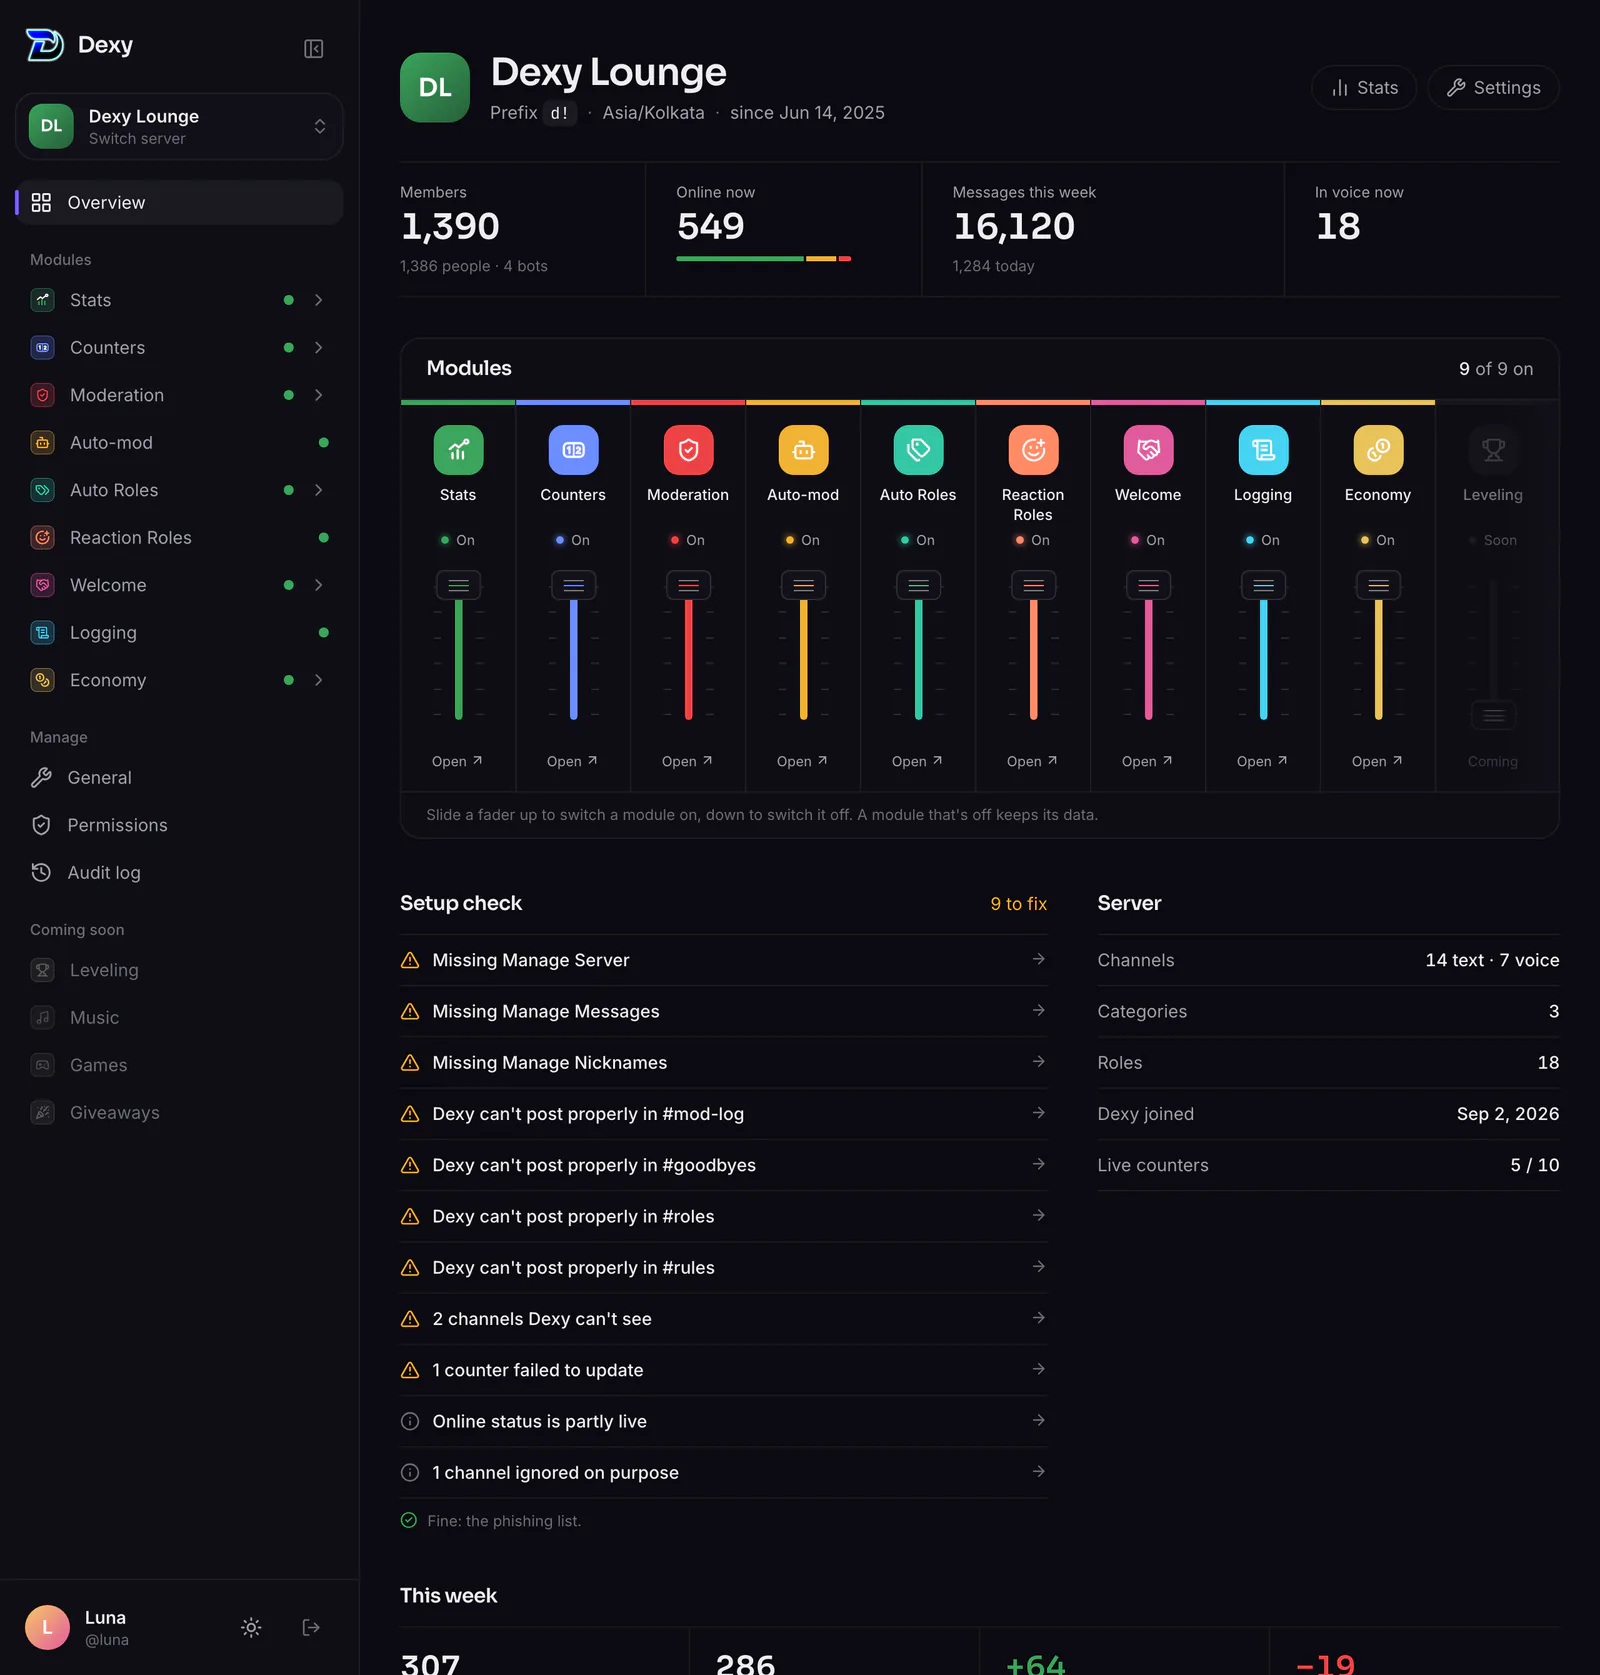Toggle the light/dark theme sun icon

tap(251, 1627)
